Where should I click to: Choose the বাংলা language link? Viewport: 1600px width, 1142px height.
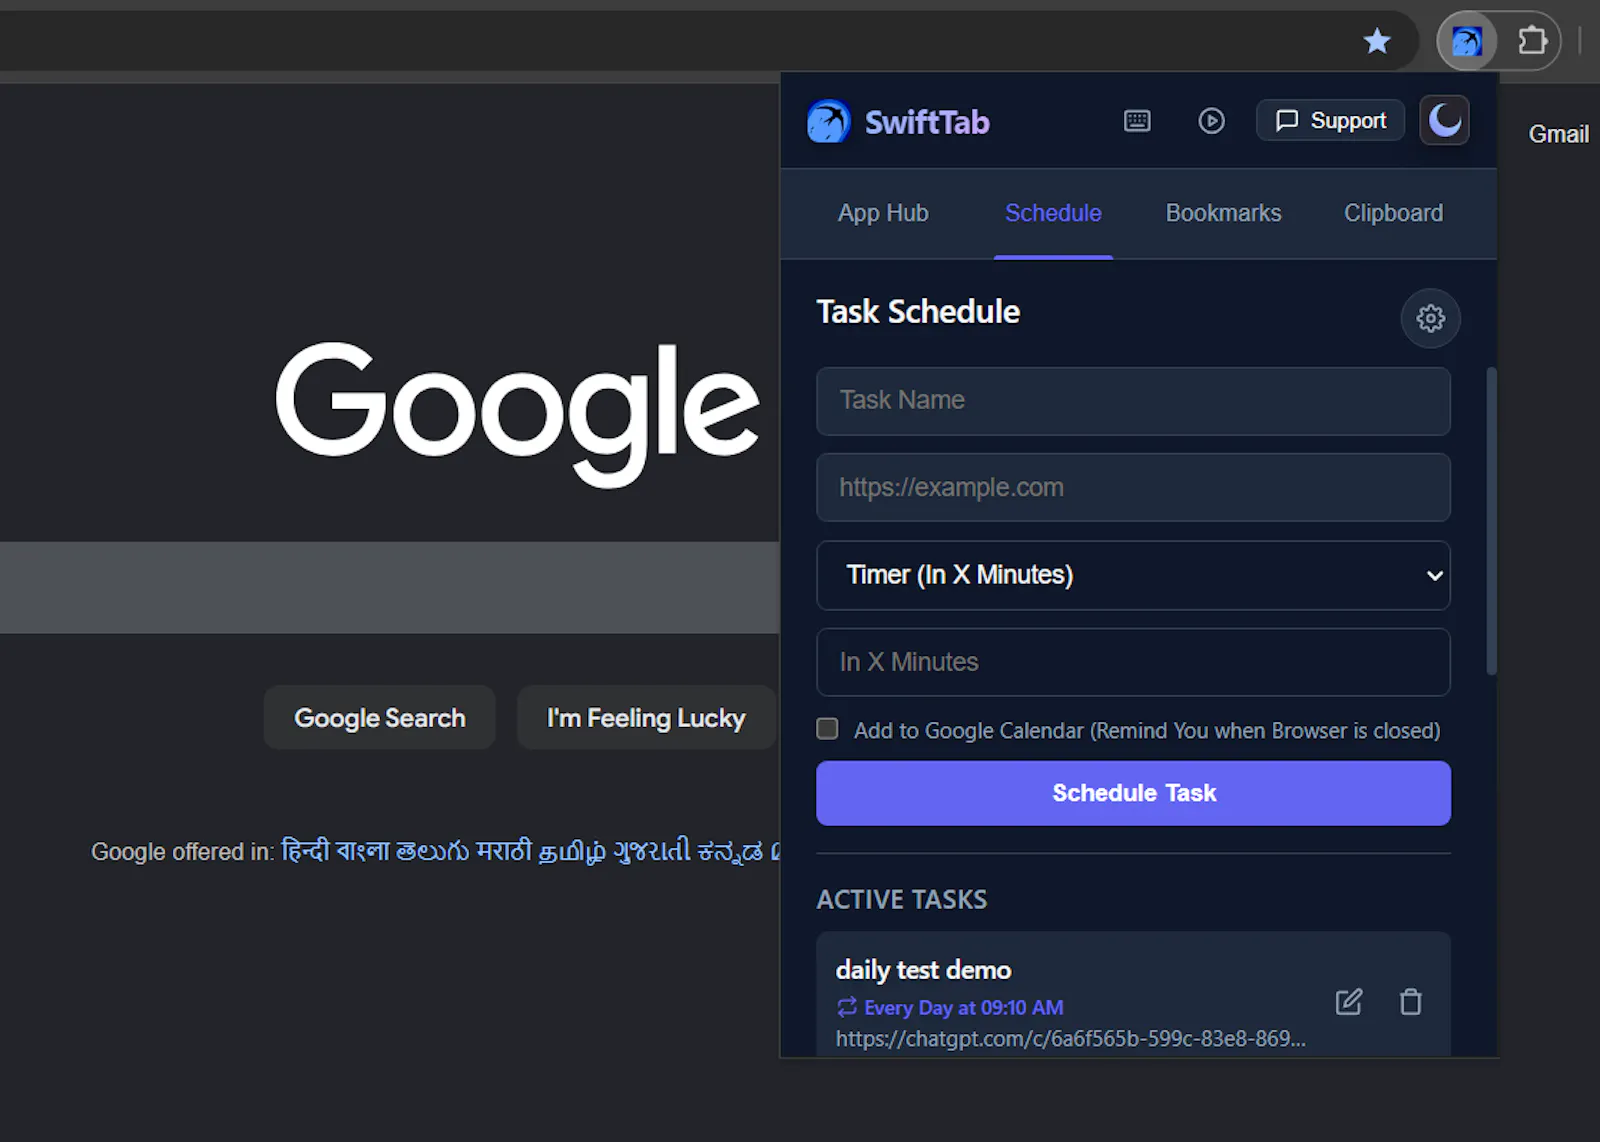[x=362, y=851]
